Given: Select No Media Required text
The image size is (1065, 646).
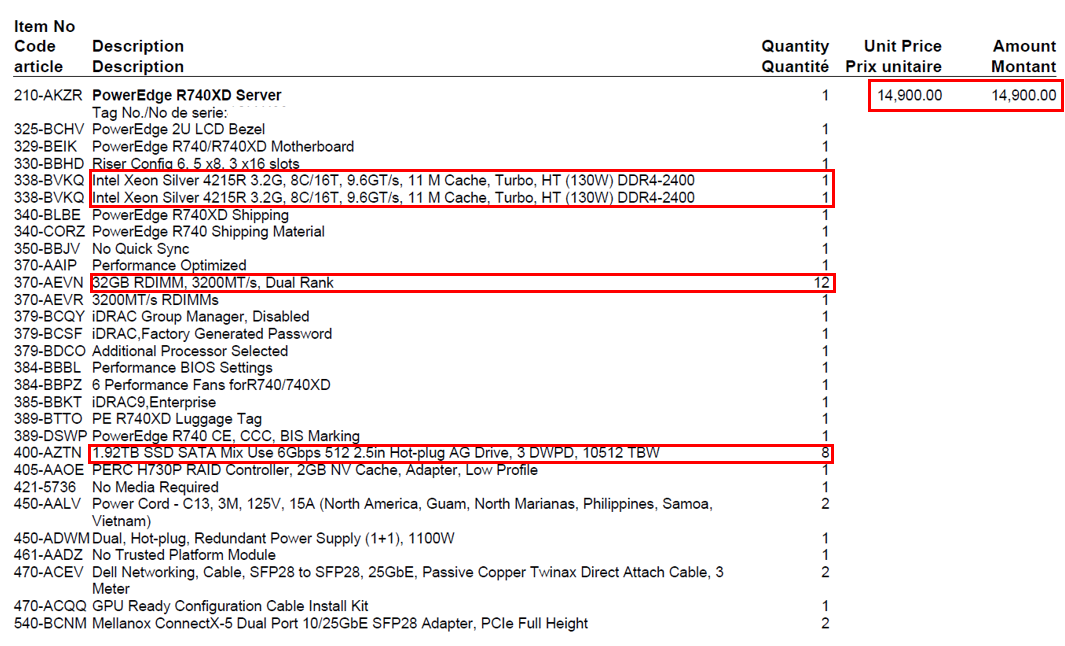Looking at the screenshot, I should click(x=155, y=487).
